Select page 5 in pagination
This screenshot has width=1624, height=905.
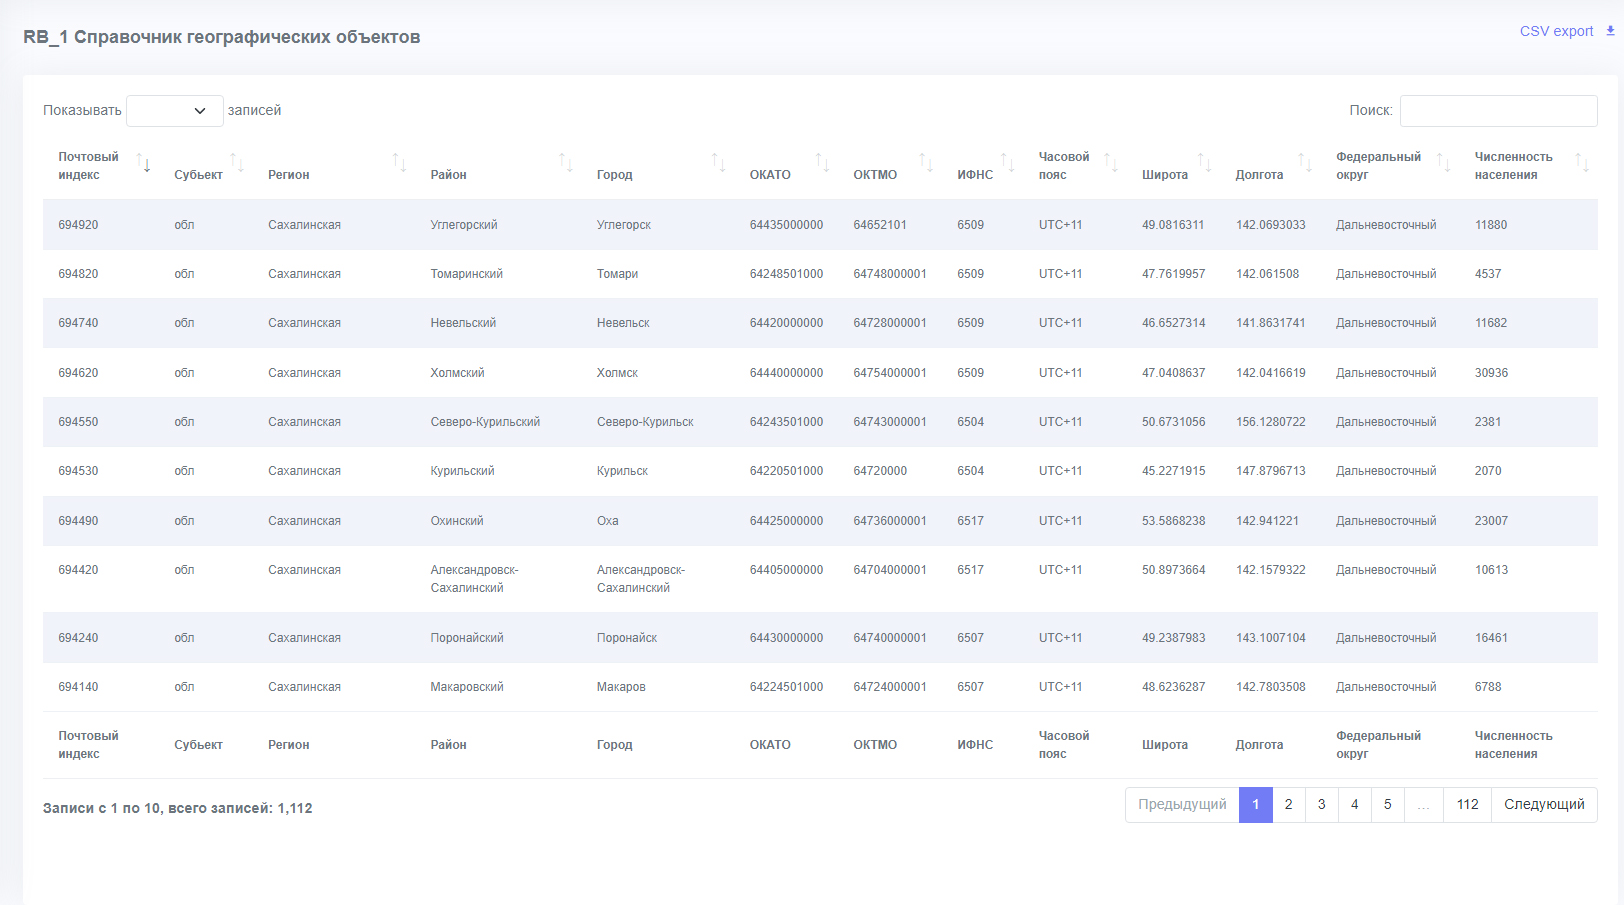pos(1387,805)
